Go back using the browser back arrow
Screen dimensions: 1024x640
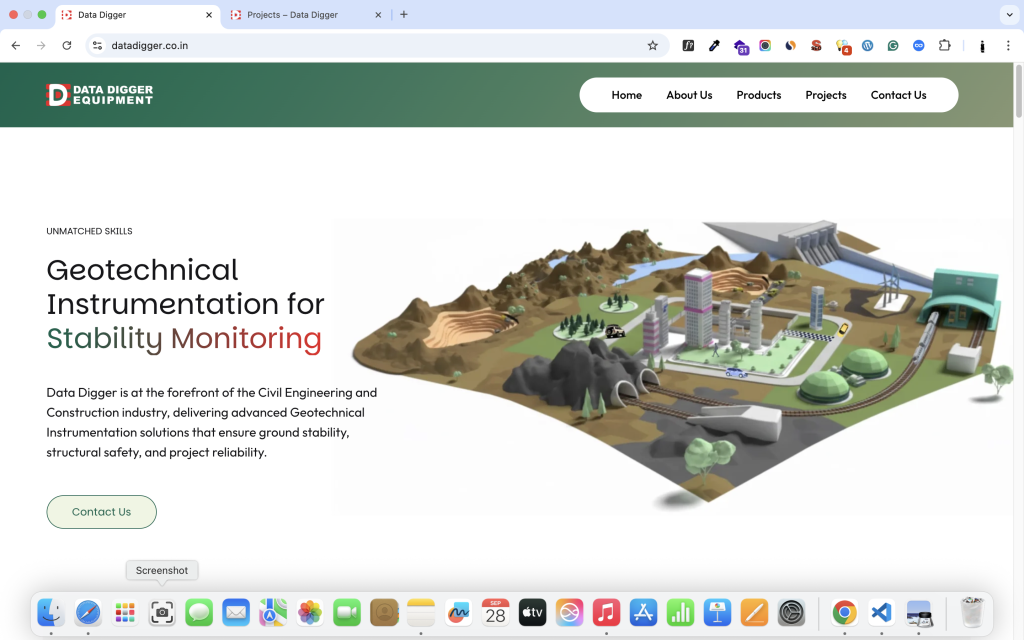[16, 45]
